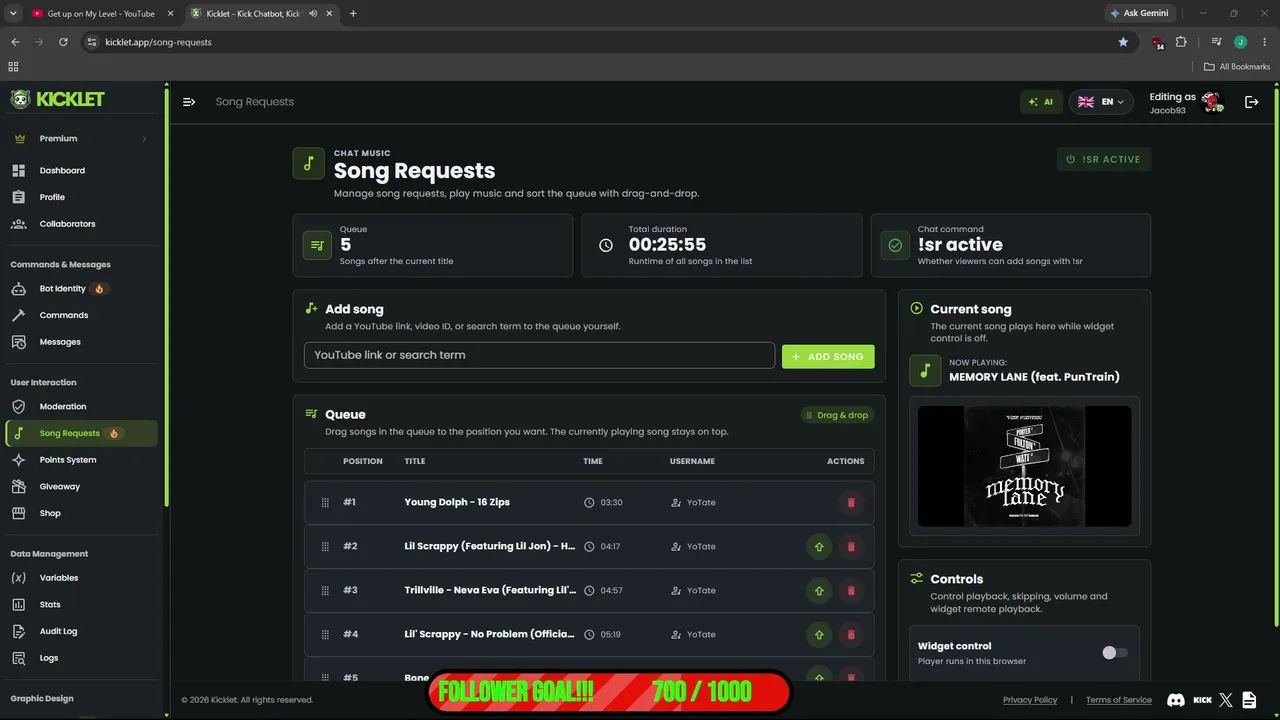Collapse the sidebar with the menu icon
Image resolution: width=1280 pixels, height=720 pixels.
click(x=189, y=102)
